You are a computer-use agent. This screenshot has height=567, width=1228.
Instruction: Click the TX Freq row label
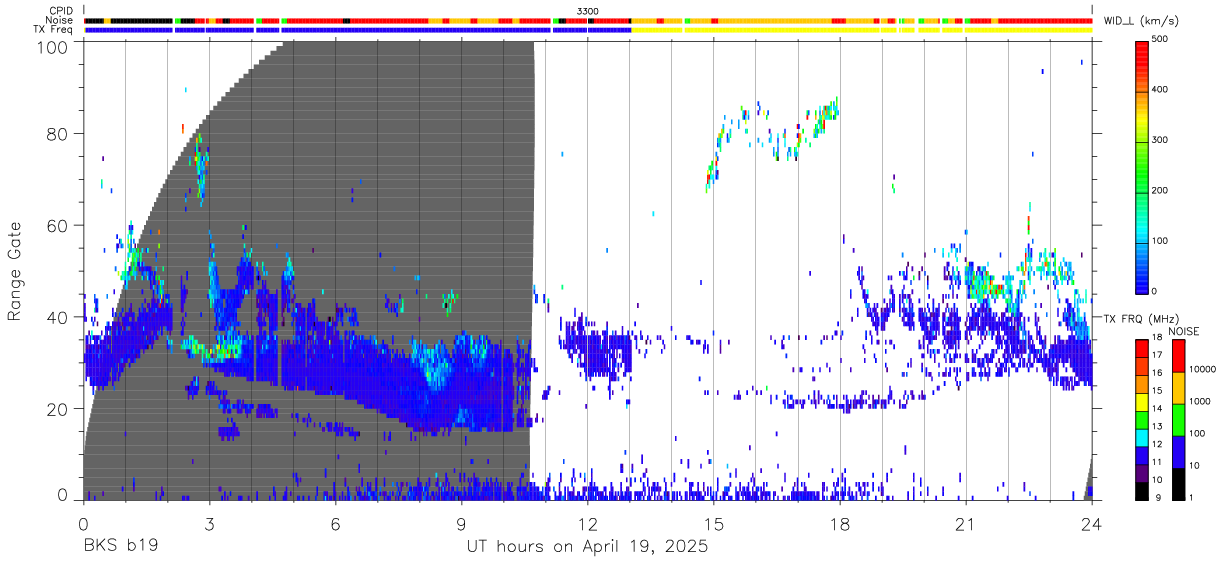(x=54, y=29)
